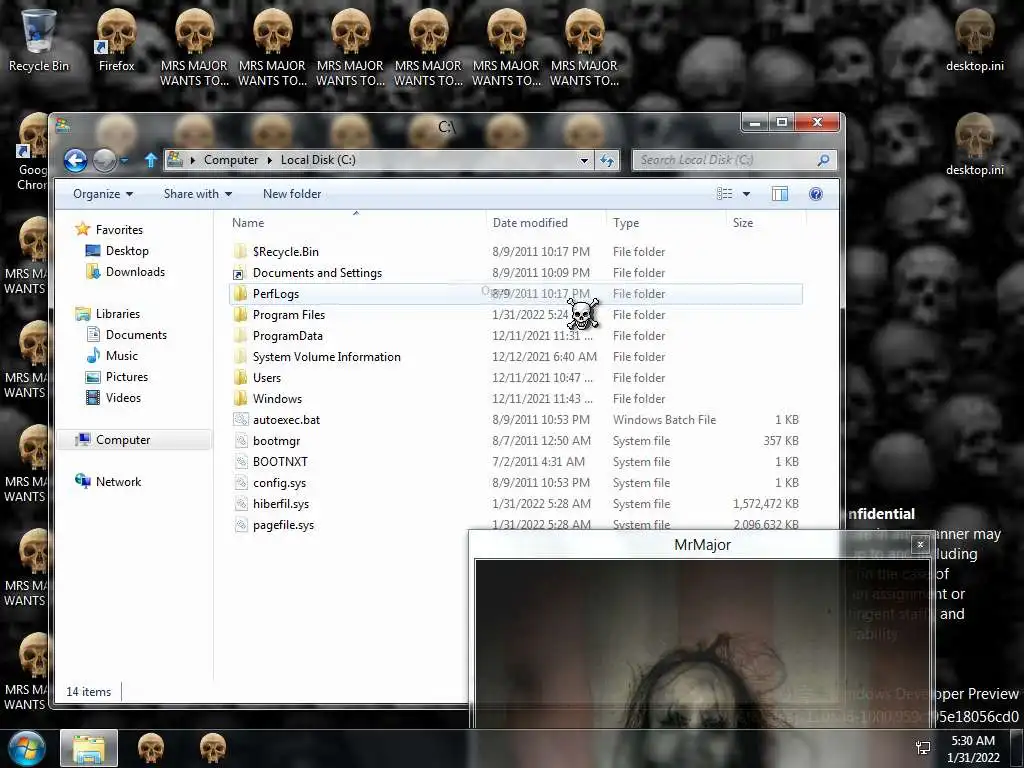Select the System Volume Information folder
Image resolution: width=1024 pixels, height=768 pixels.
(327, 357)
